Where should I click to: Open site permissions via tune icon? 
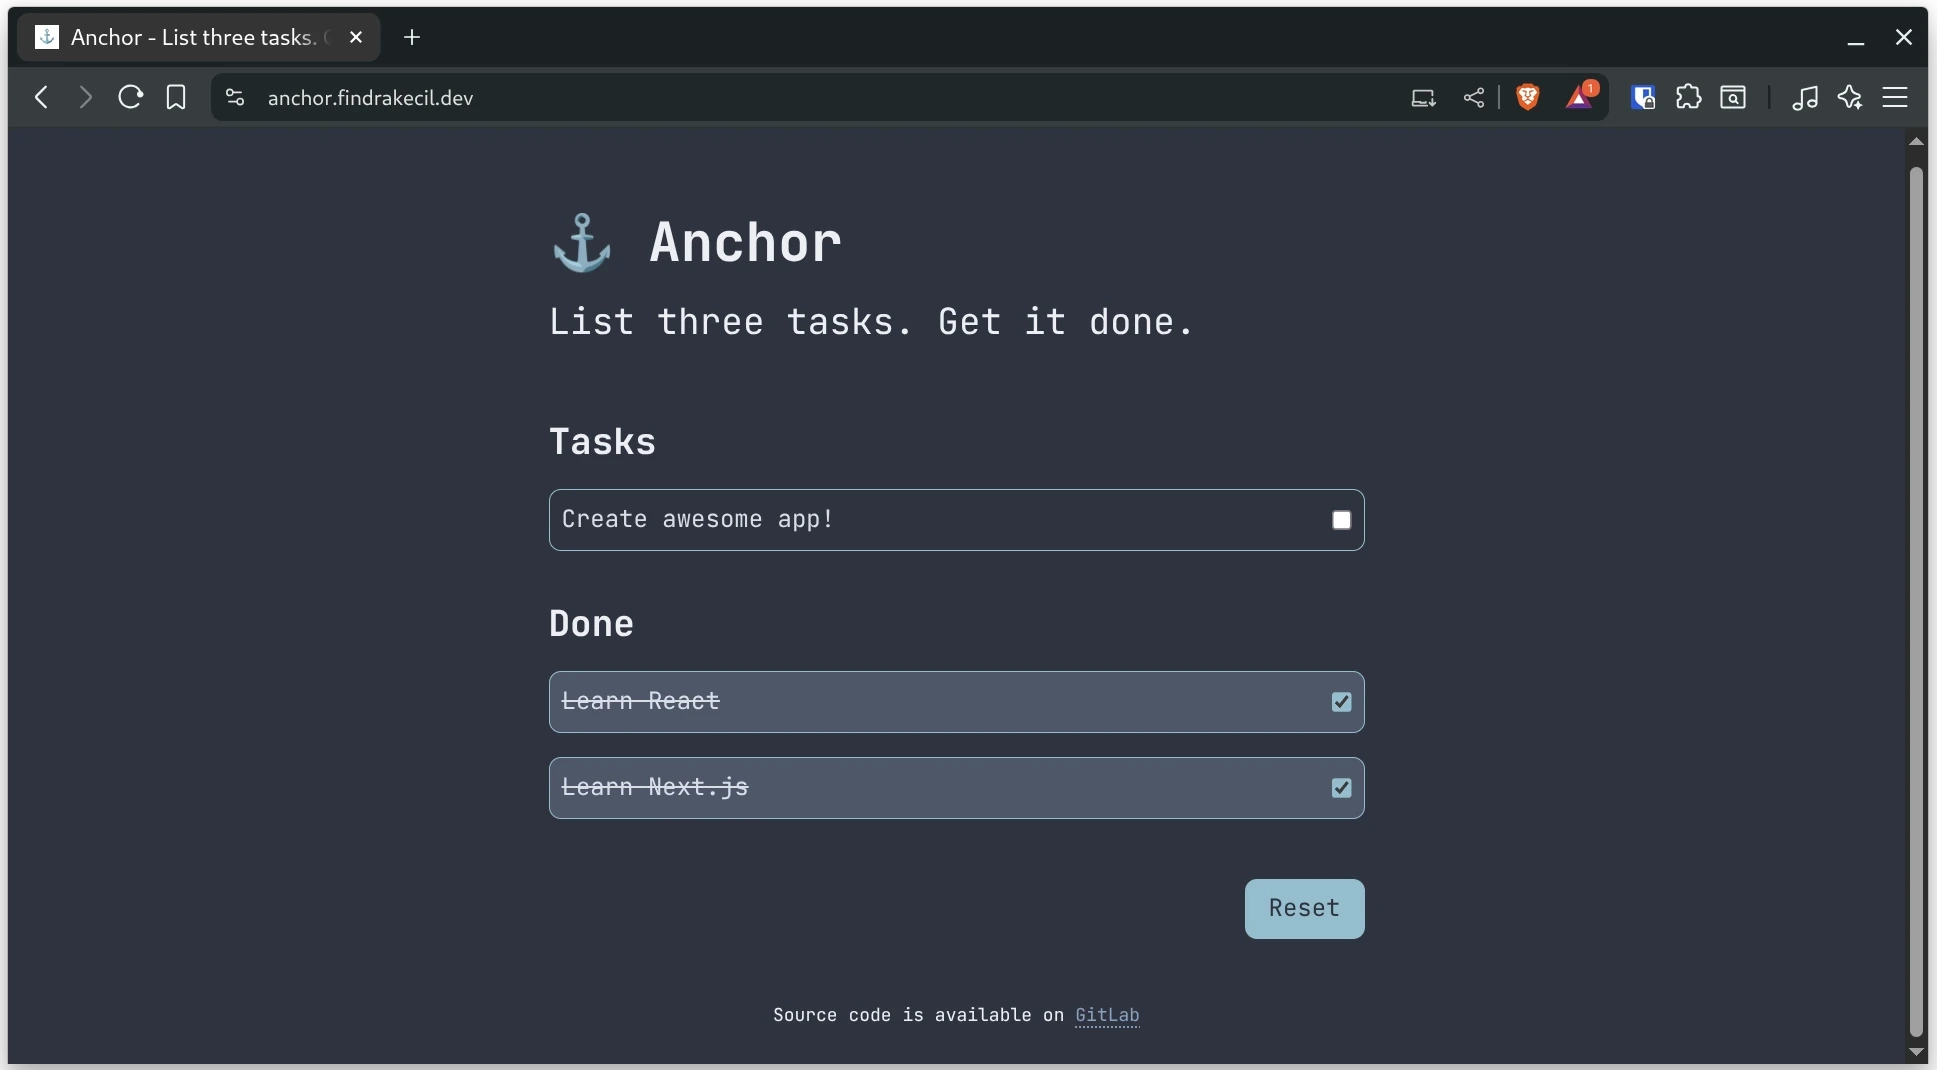pos(234,97)
